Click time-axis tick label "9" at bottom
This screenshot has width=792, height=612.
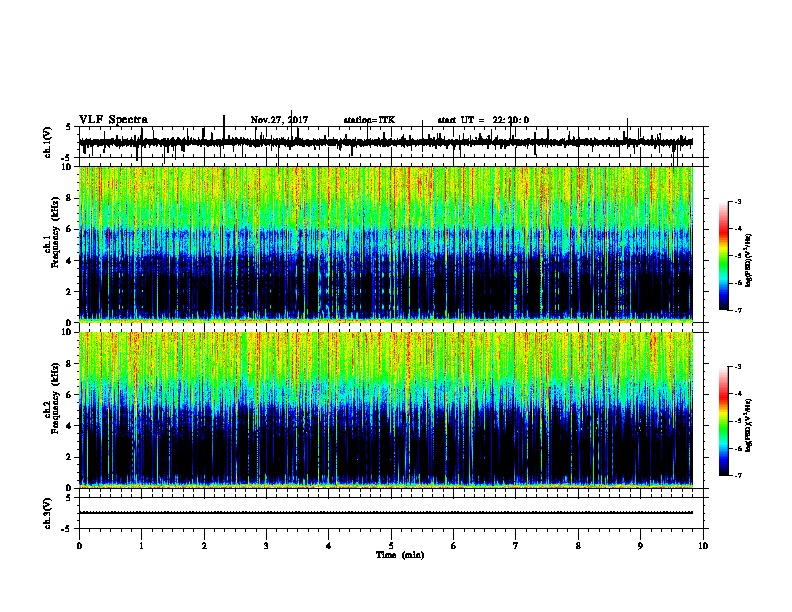pyautogui.click(x=640, y=546)
